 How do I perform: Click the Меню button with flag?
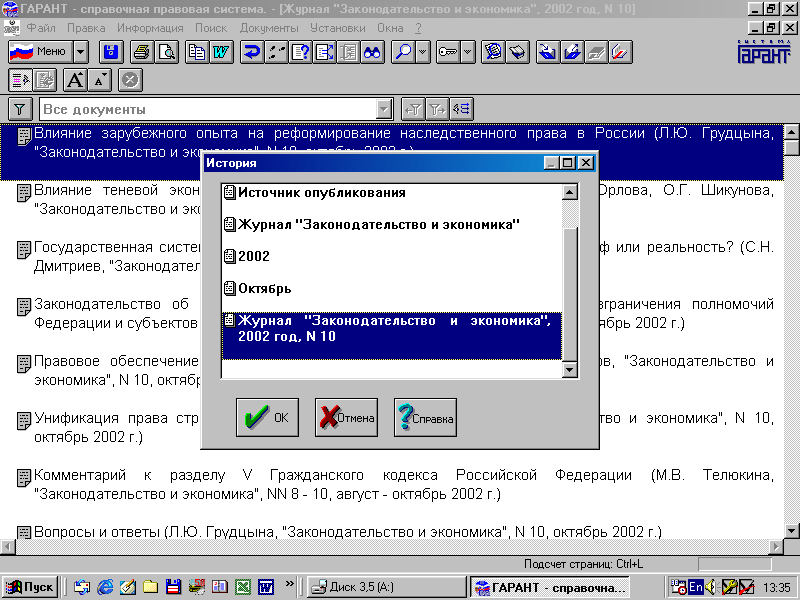pos(41,52)
